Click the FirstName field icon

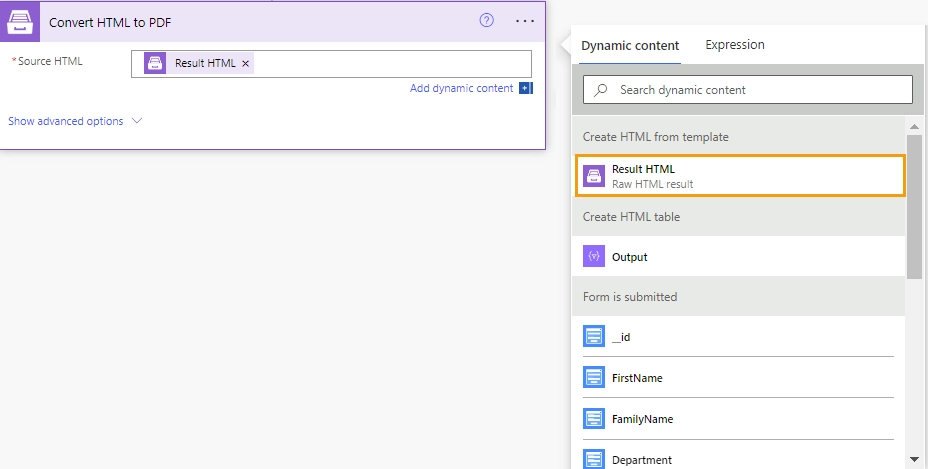click(x=594, y=377)
